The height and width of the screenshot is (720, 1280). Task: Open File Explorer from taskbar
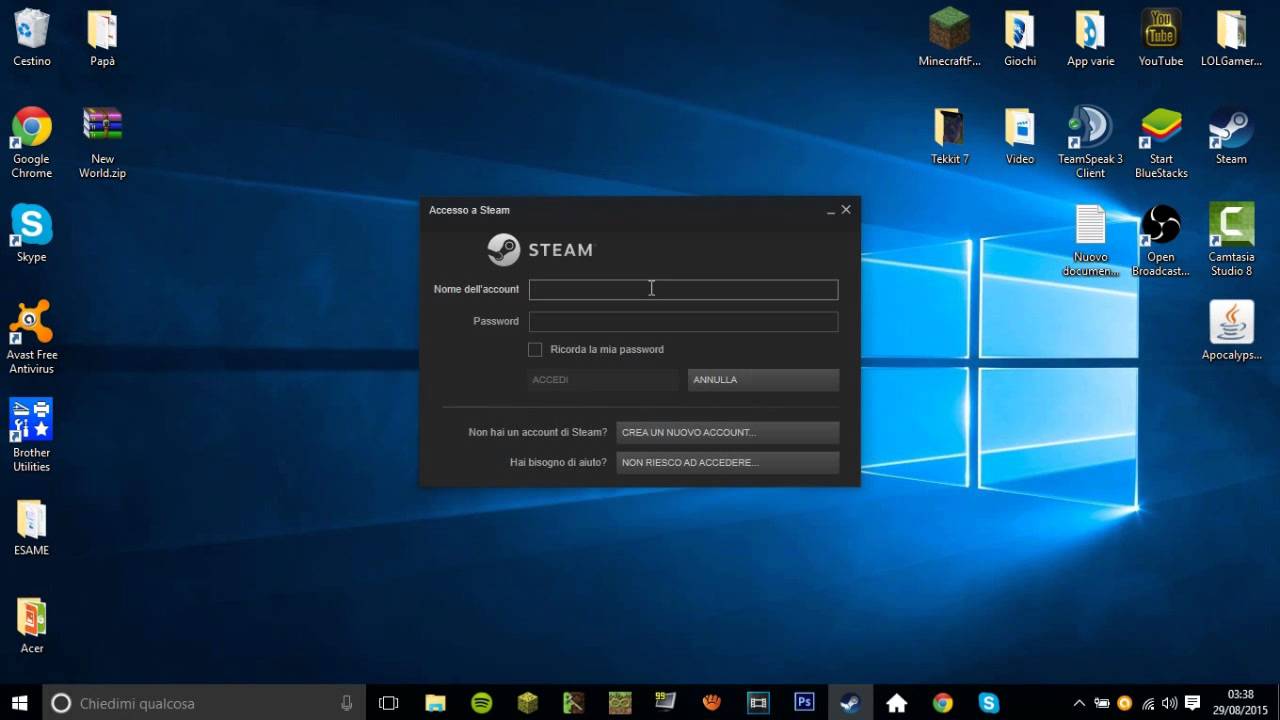click(x=435, y=703)
